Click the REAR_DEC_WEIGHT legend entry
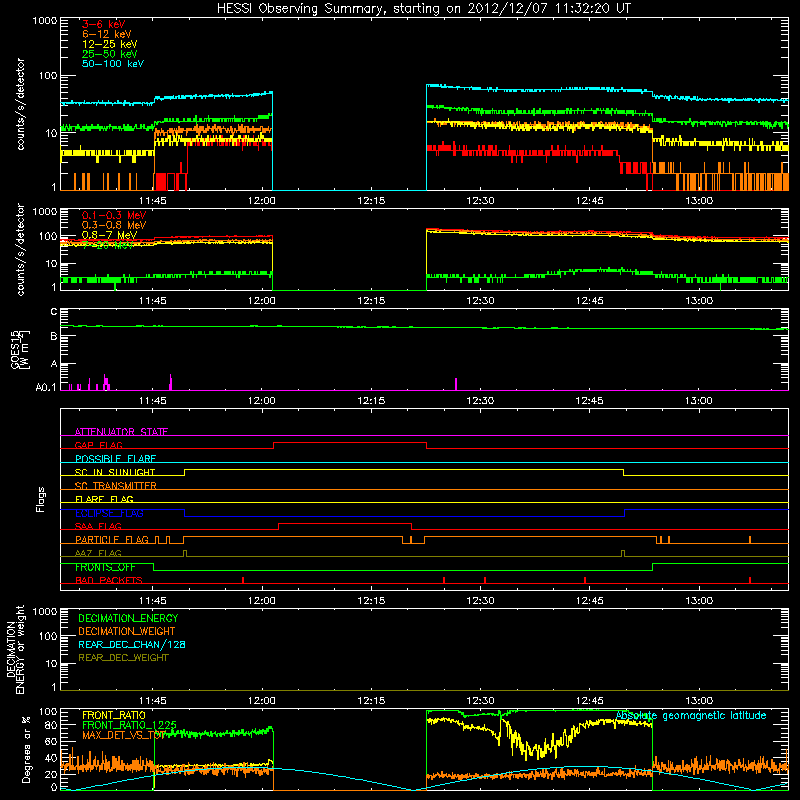The height and width of the screenshot is (800, 800). (123, 658)
